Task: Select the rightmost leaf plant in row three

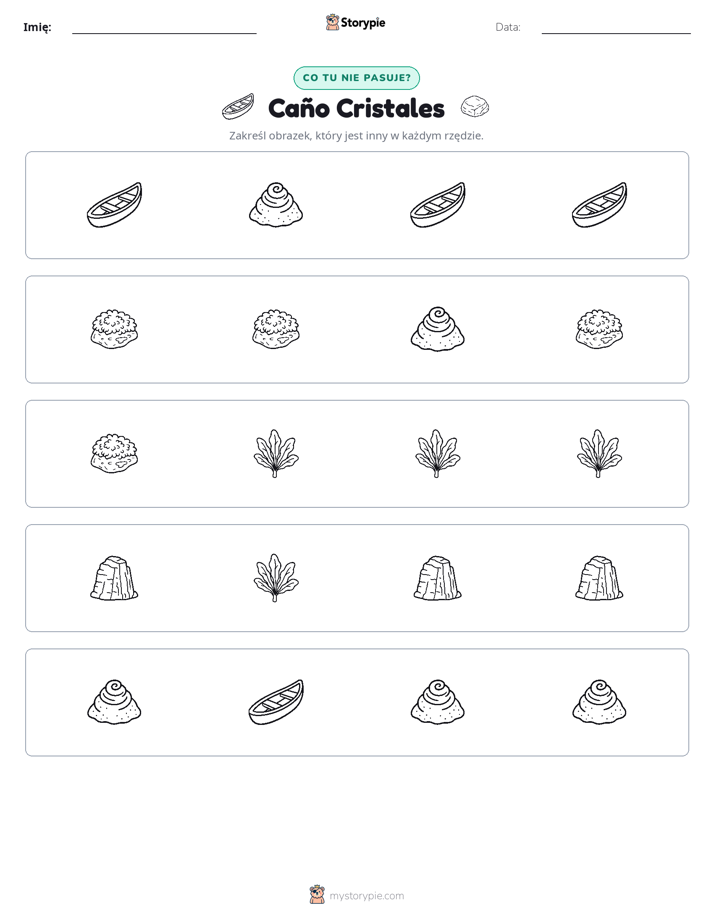Action: tap(599, 453)
